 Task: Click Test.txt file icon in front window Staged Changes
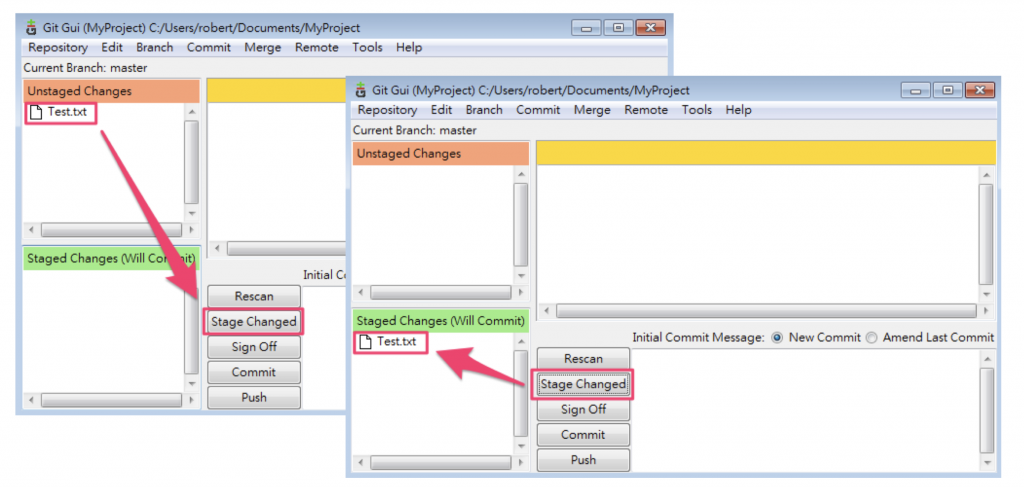(365, 341)
